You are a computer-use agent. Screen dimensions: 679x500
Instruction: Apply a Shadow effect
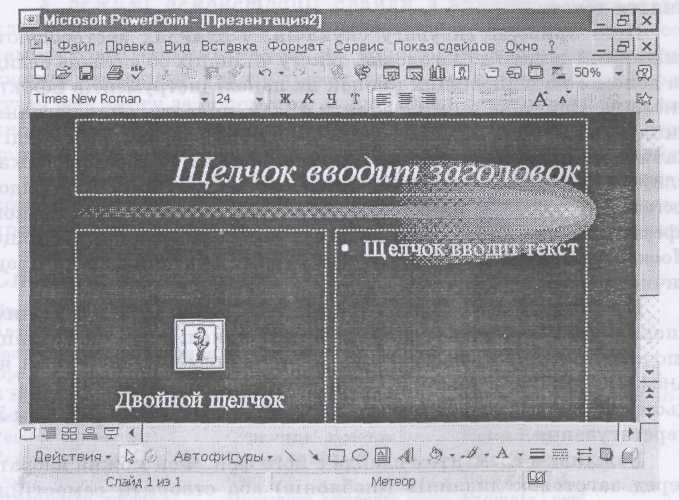click(x=606, y=454)
